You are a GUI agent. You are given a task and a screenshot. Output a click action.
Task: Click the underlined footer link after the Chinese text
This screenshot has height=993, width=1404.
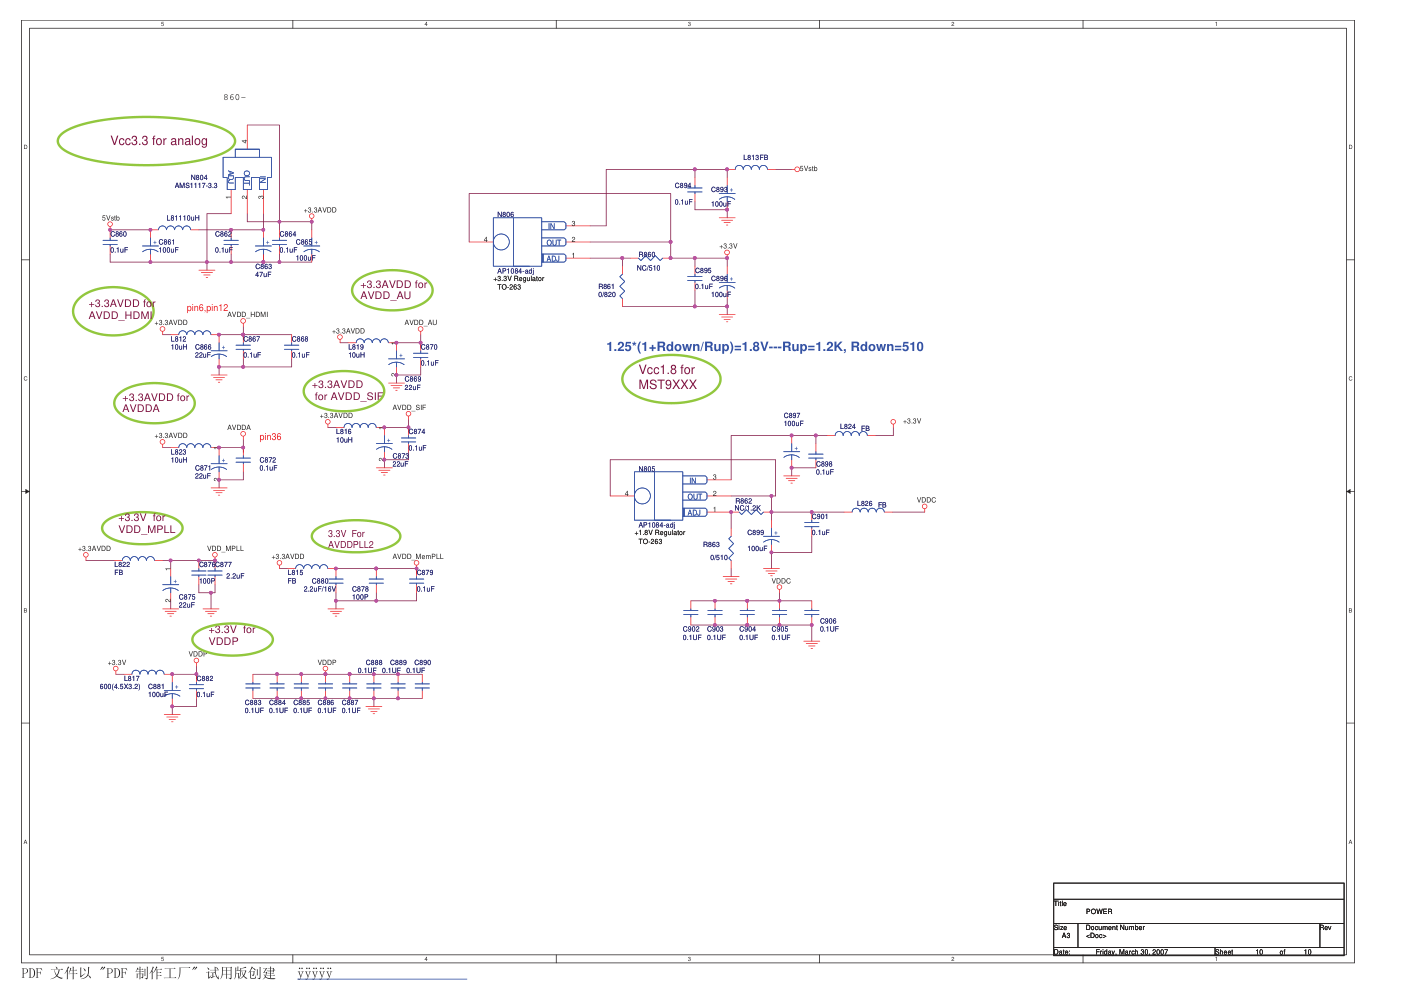(x=381, y=974)
